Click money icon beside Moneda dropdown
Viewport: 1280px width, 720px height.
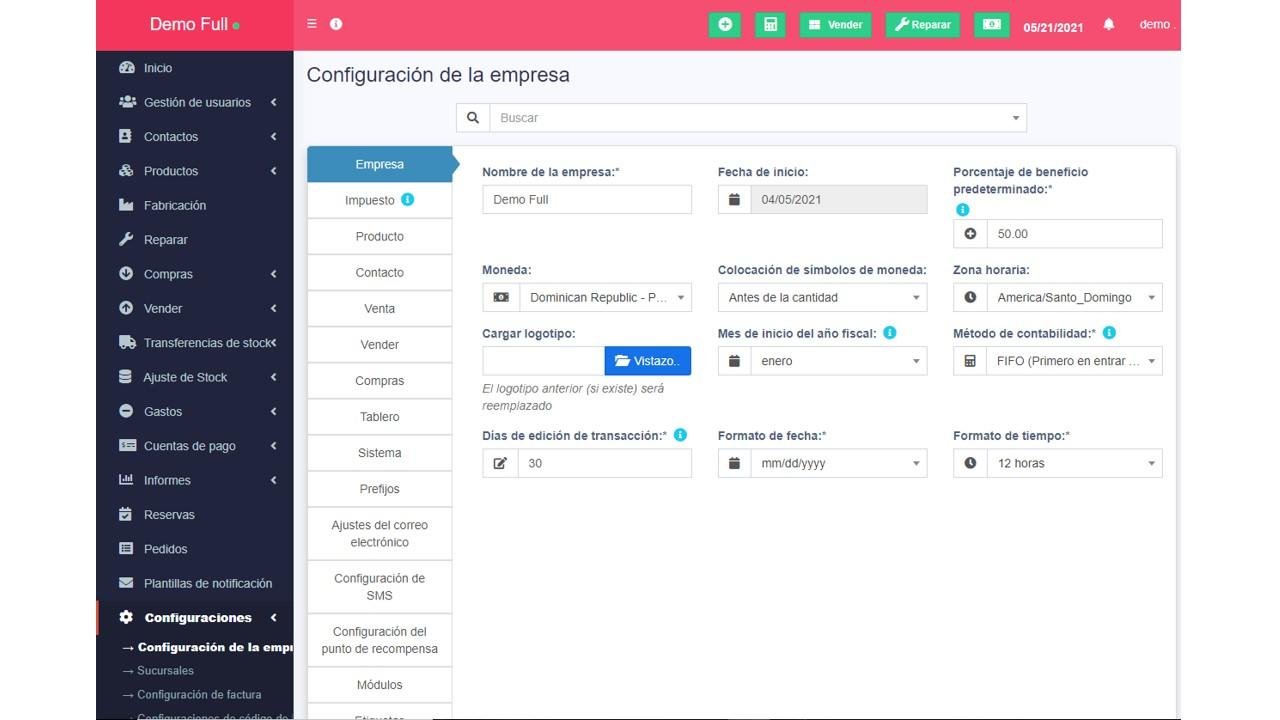click(501, 298)
